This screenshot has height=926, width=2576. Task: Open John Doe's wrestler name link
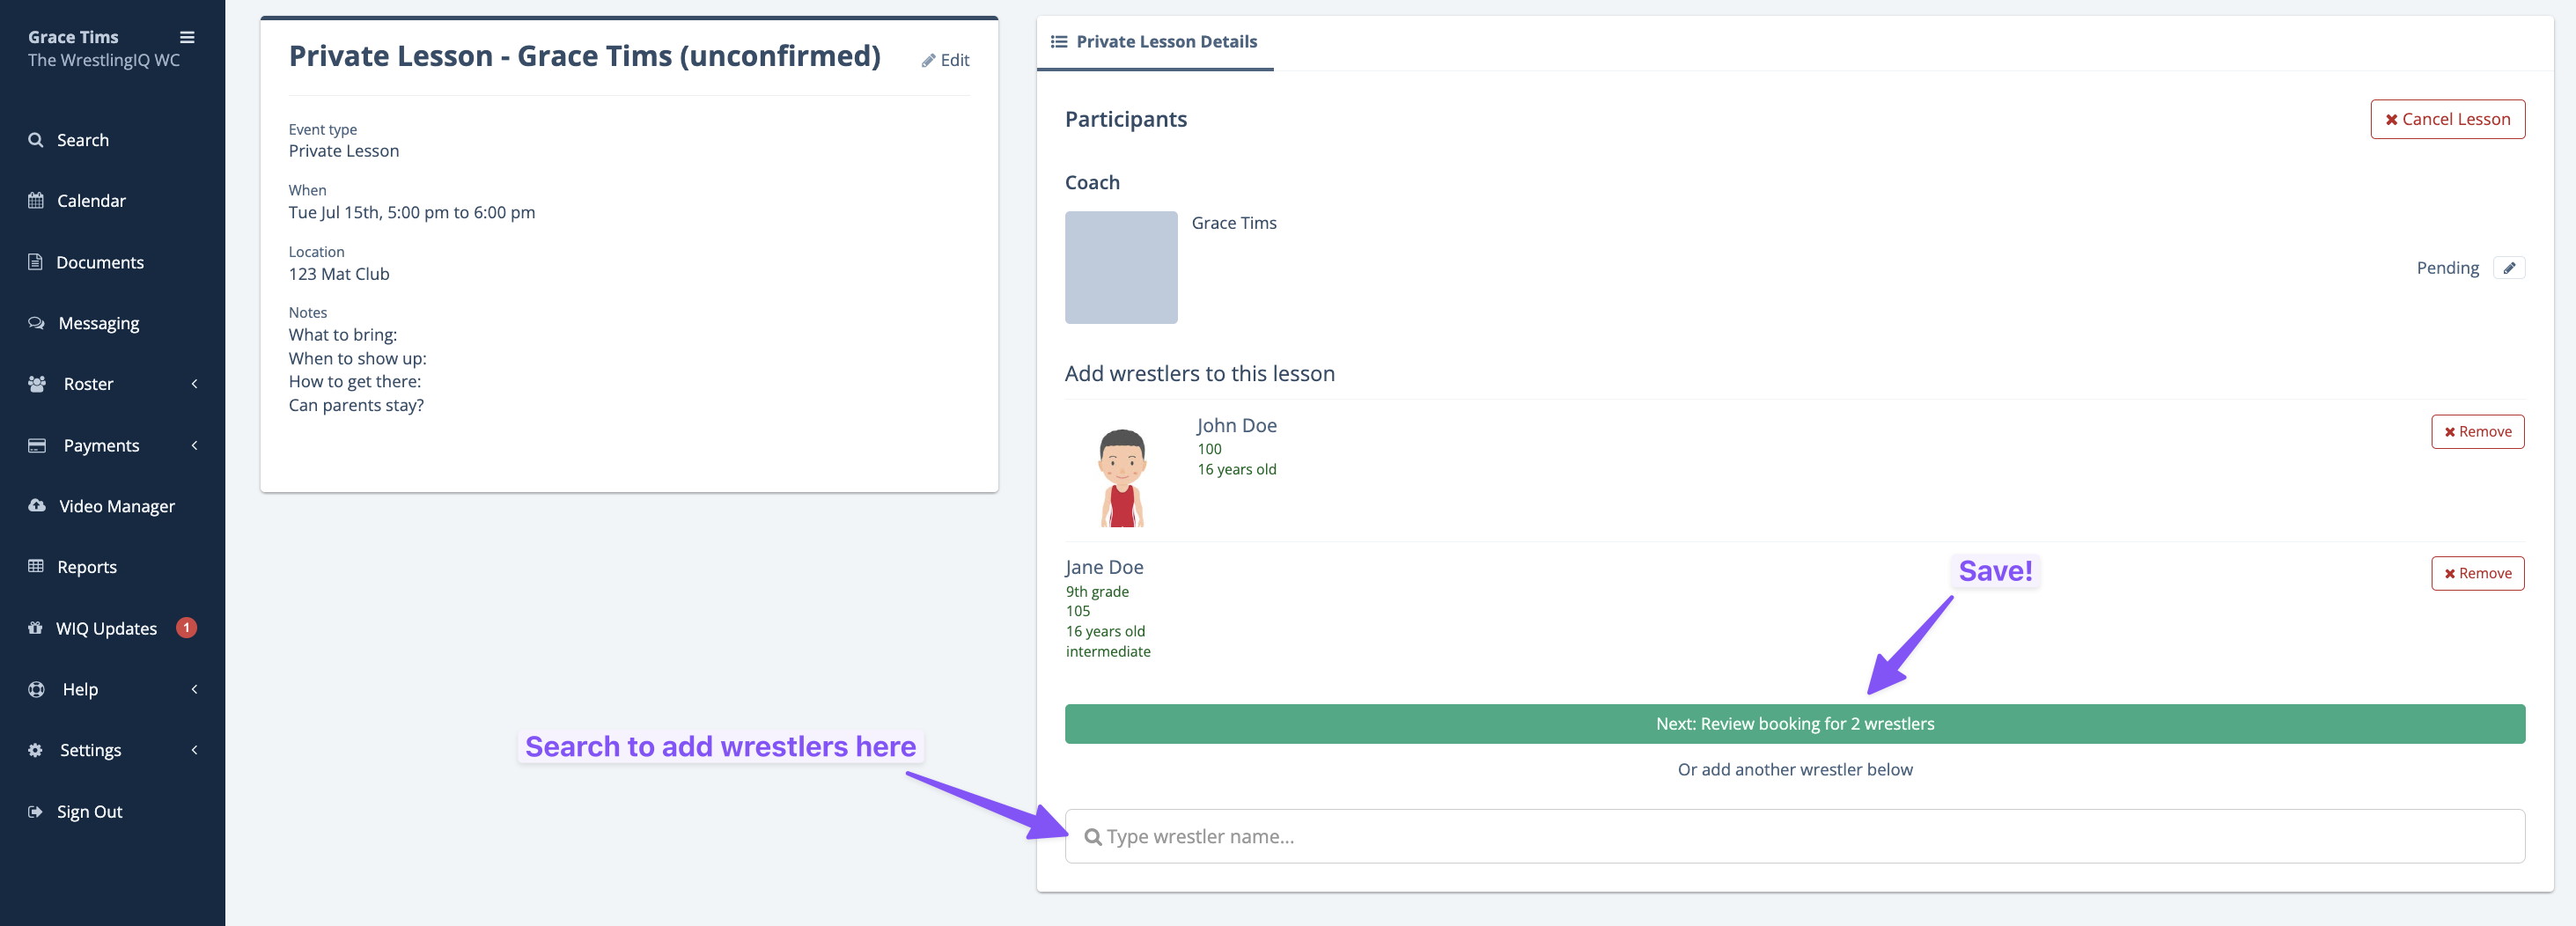pos(1236,425)
